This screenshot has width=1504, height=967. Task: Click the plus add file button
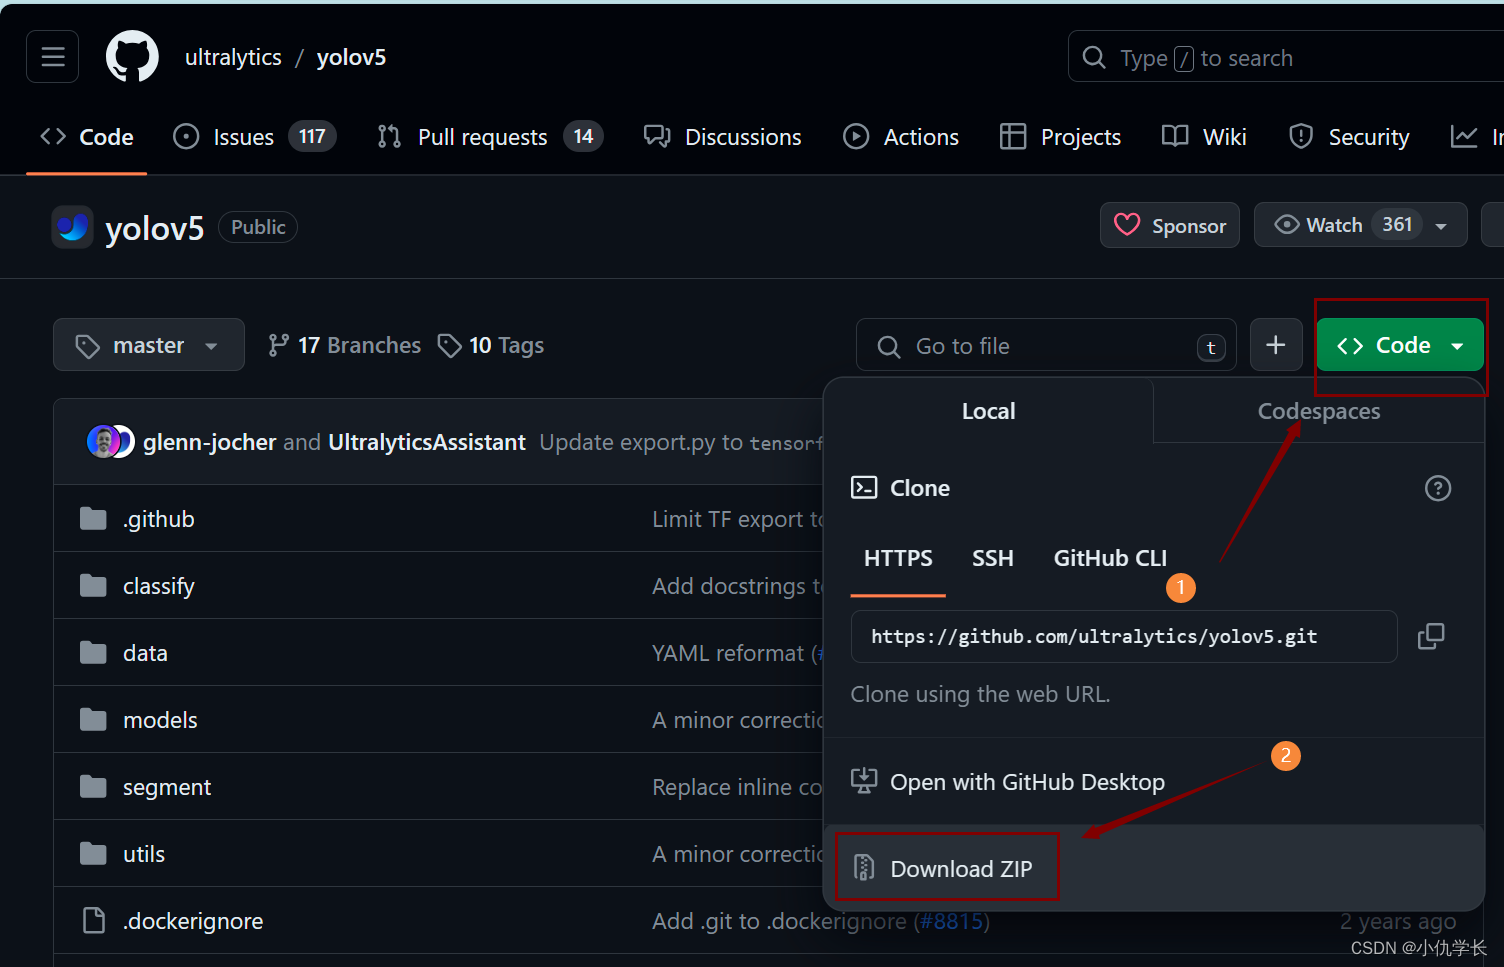point(1276,345)
